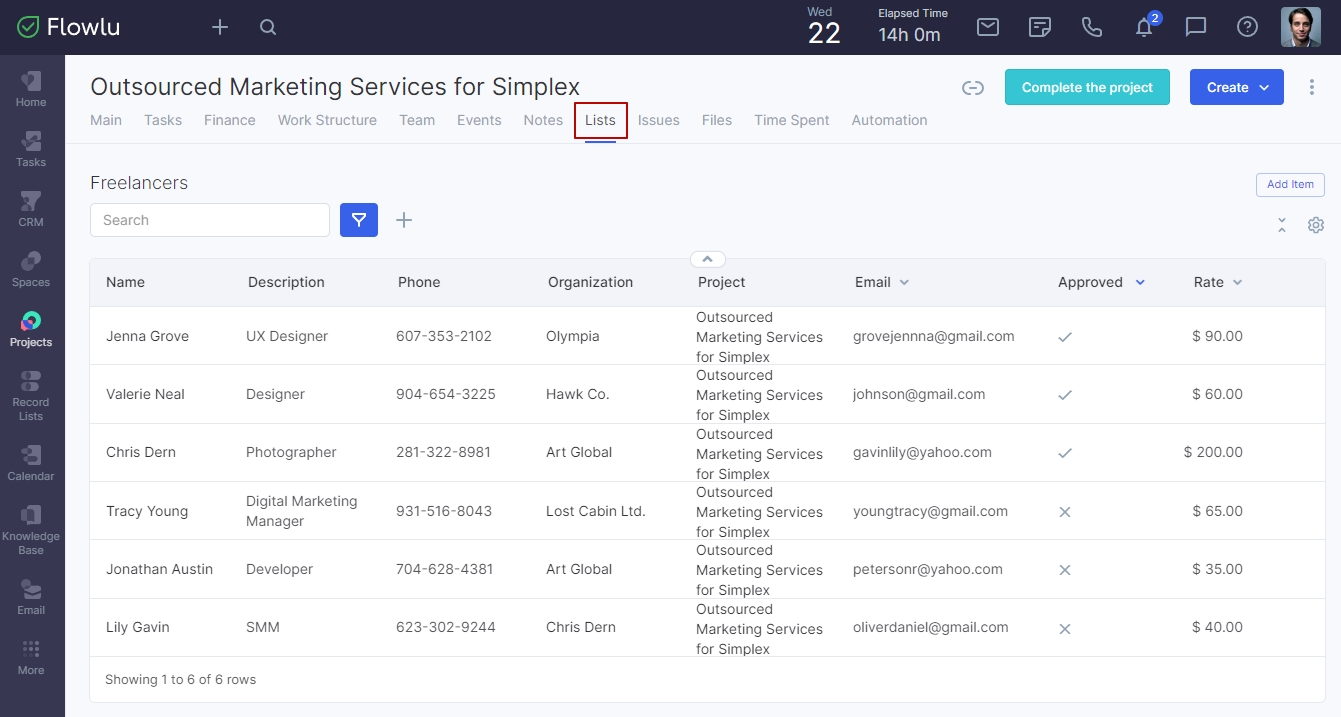Image resolution: width=1341 pixels, height=717 pixels.
Task: Switch to the Time Spent tab
Action: pos(792,120)
